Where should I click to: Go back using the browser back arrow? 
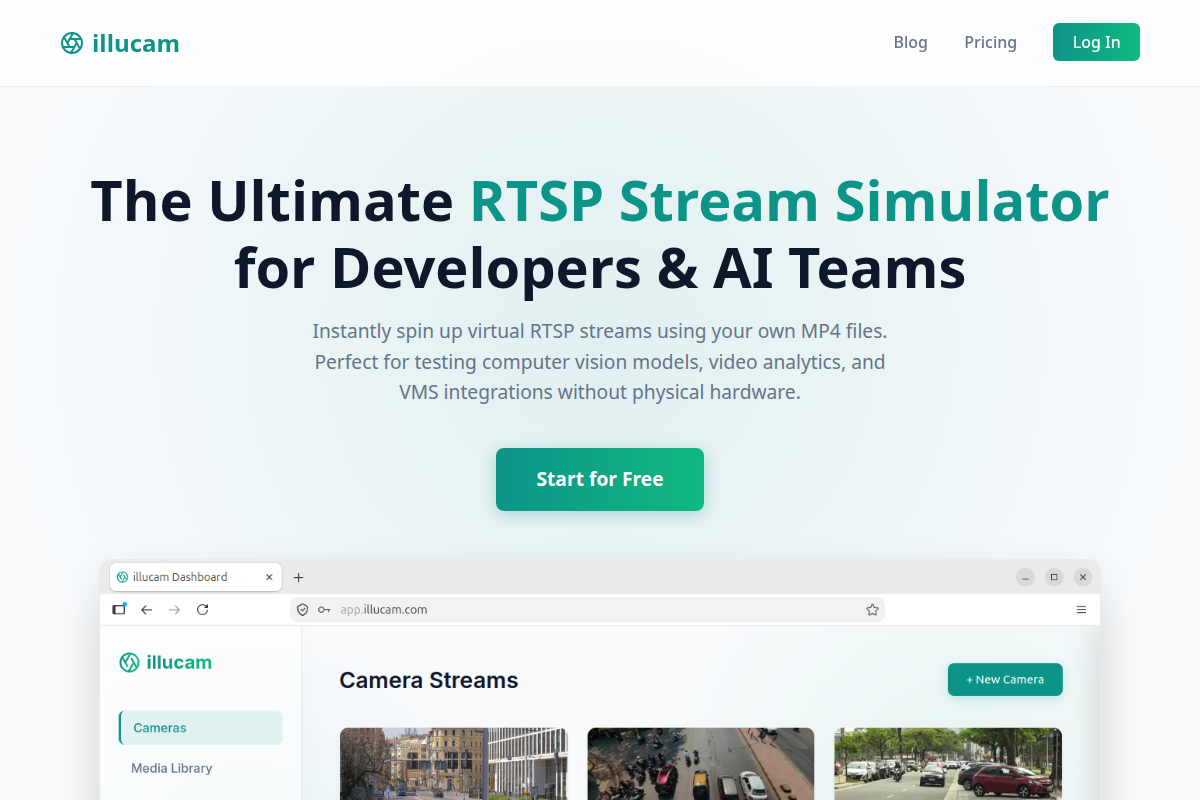147,609
